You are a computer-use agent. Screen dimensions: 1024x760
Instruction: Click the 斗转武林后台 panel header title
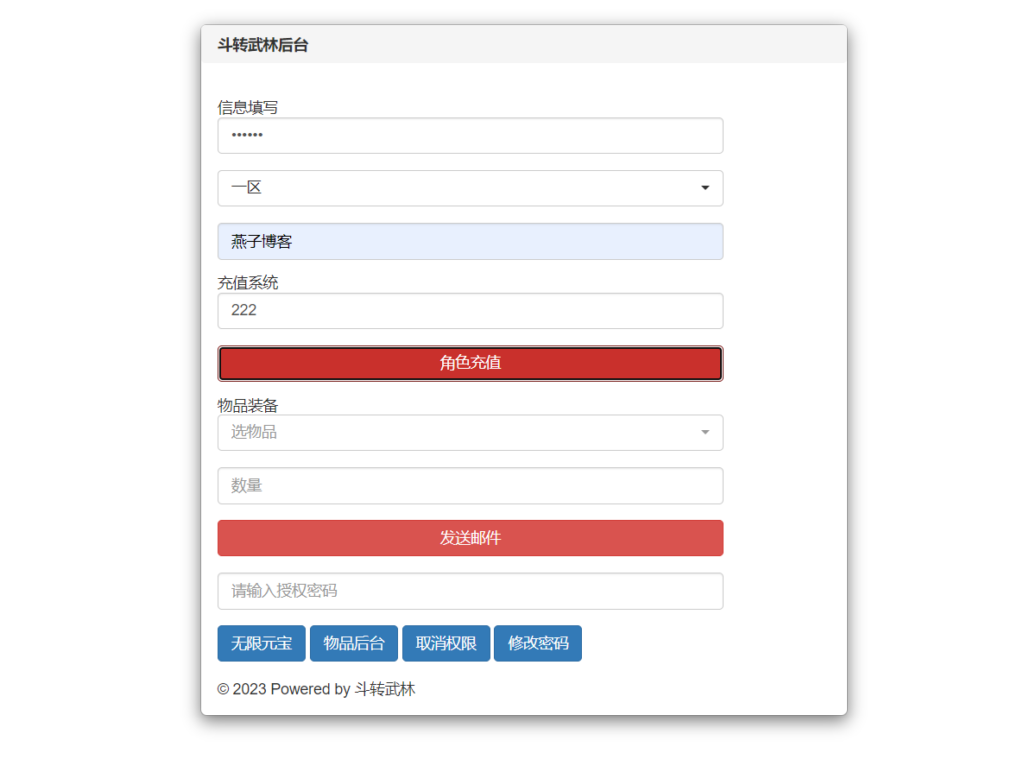[x=263, y=45]
